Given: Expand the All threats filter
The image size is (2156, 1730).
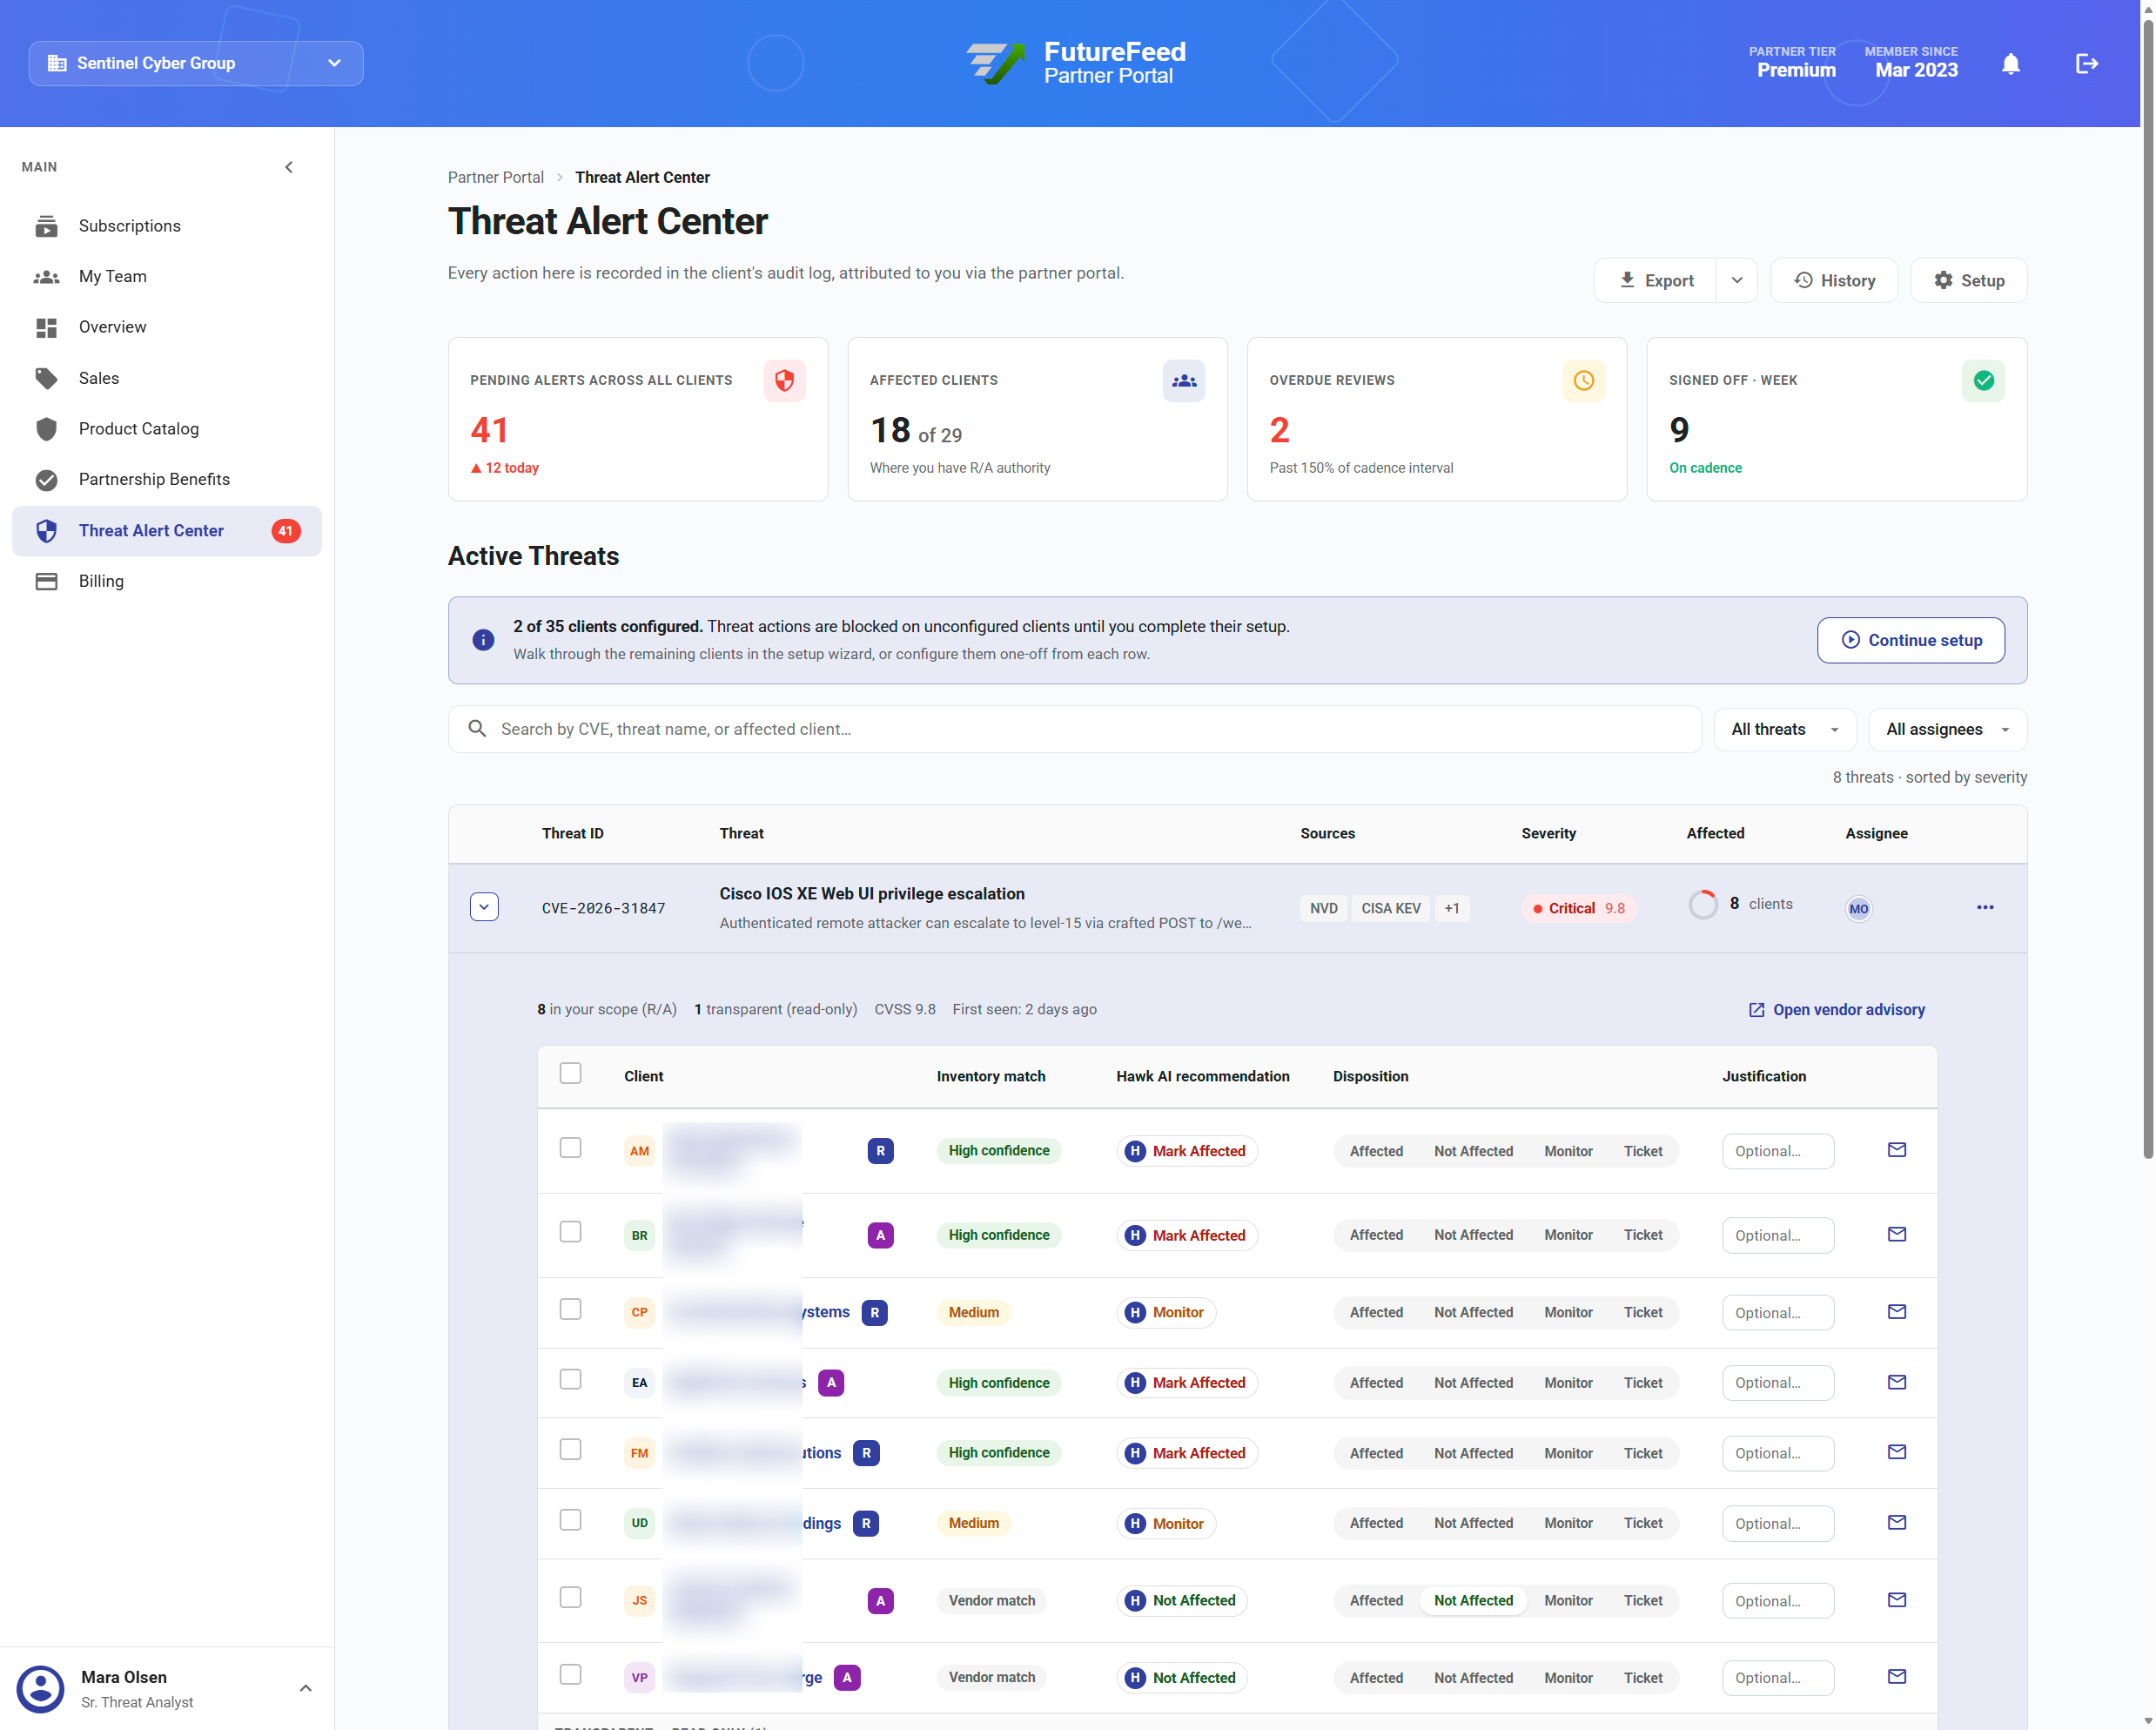Looking at the screenshot, I should pos(1785,729).
